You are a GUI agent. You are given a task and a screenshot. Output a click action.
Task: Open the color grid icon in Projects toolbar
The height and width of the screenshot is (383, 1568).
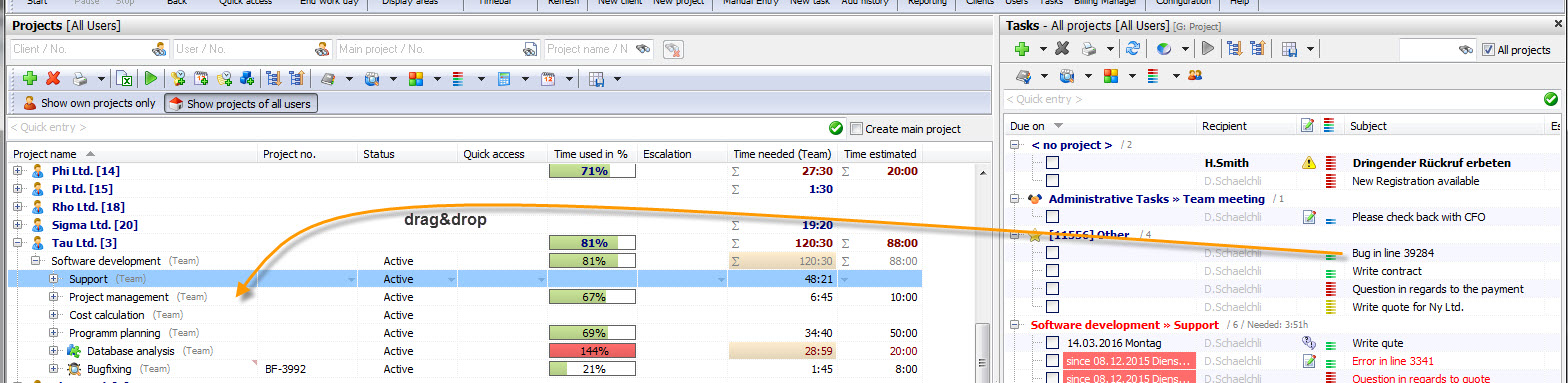416,78
